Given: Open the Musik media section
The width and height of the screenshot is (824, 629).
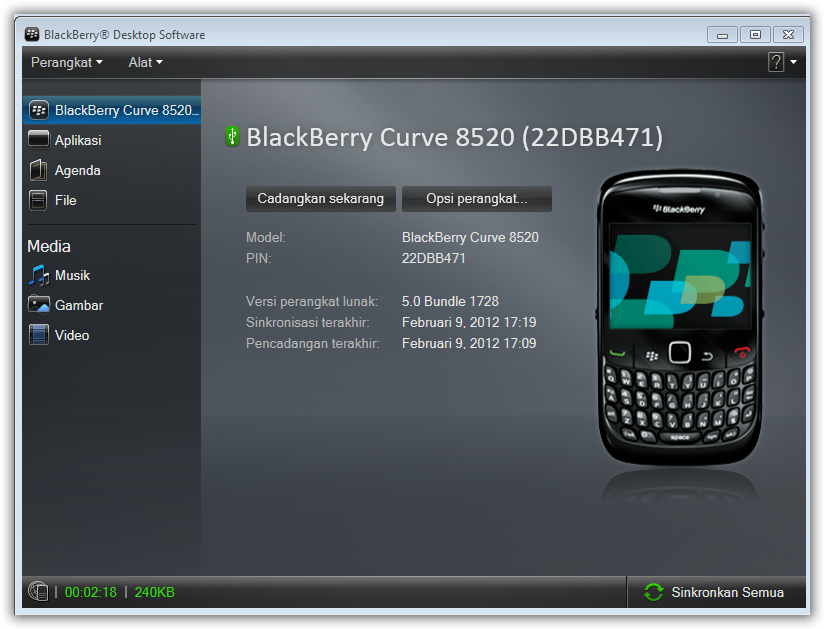Looking at the screenshot, I should click(x=112, y=275).
